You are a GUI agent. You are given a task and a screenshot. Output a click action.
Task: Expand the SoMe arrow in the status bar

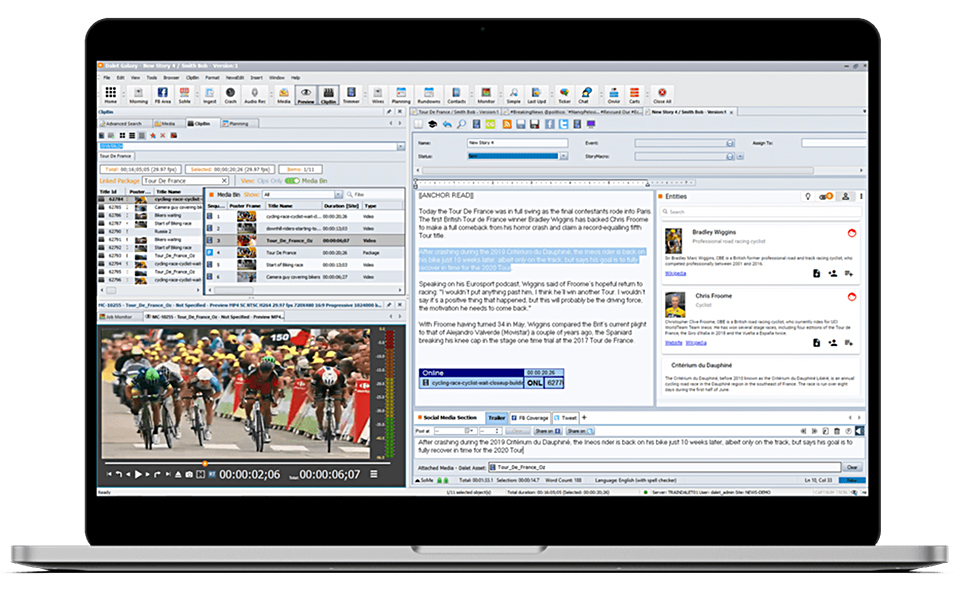(x=418, y=480)
